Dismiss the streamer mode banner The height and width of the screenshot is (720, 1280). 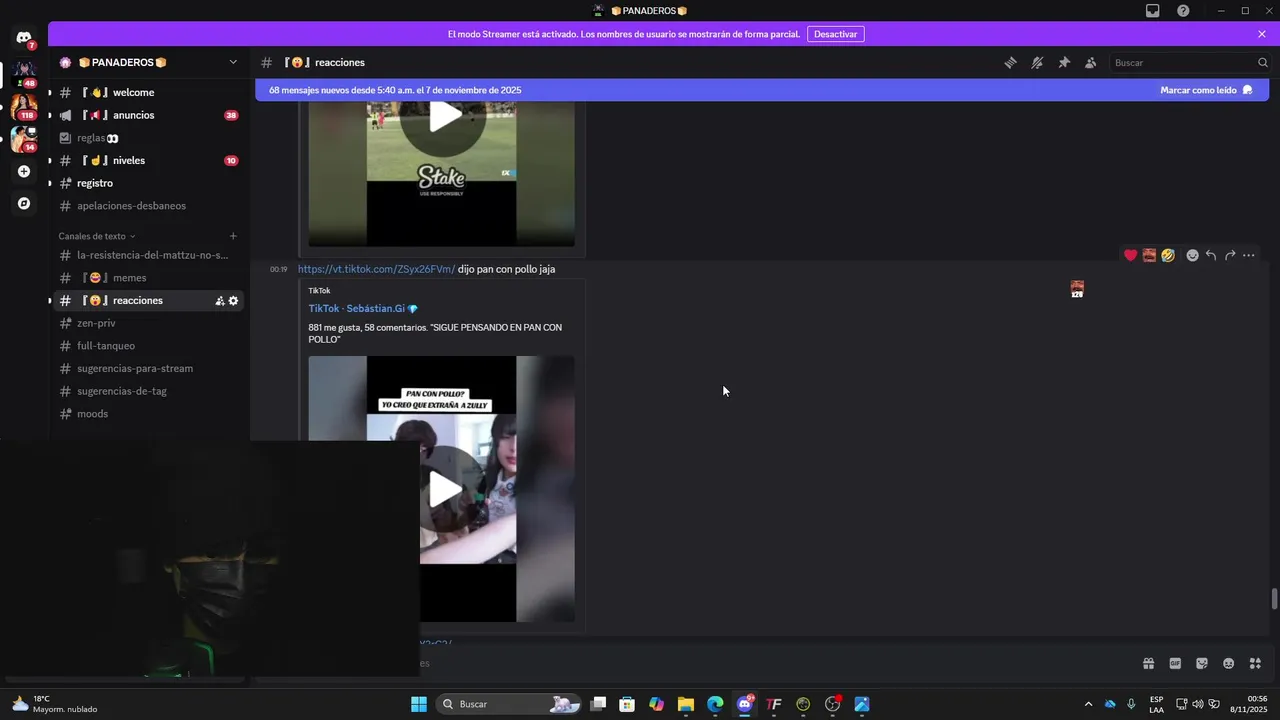pyautogui.click(x=1262, y=34)
